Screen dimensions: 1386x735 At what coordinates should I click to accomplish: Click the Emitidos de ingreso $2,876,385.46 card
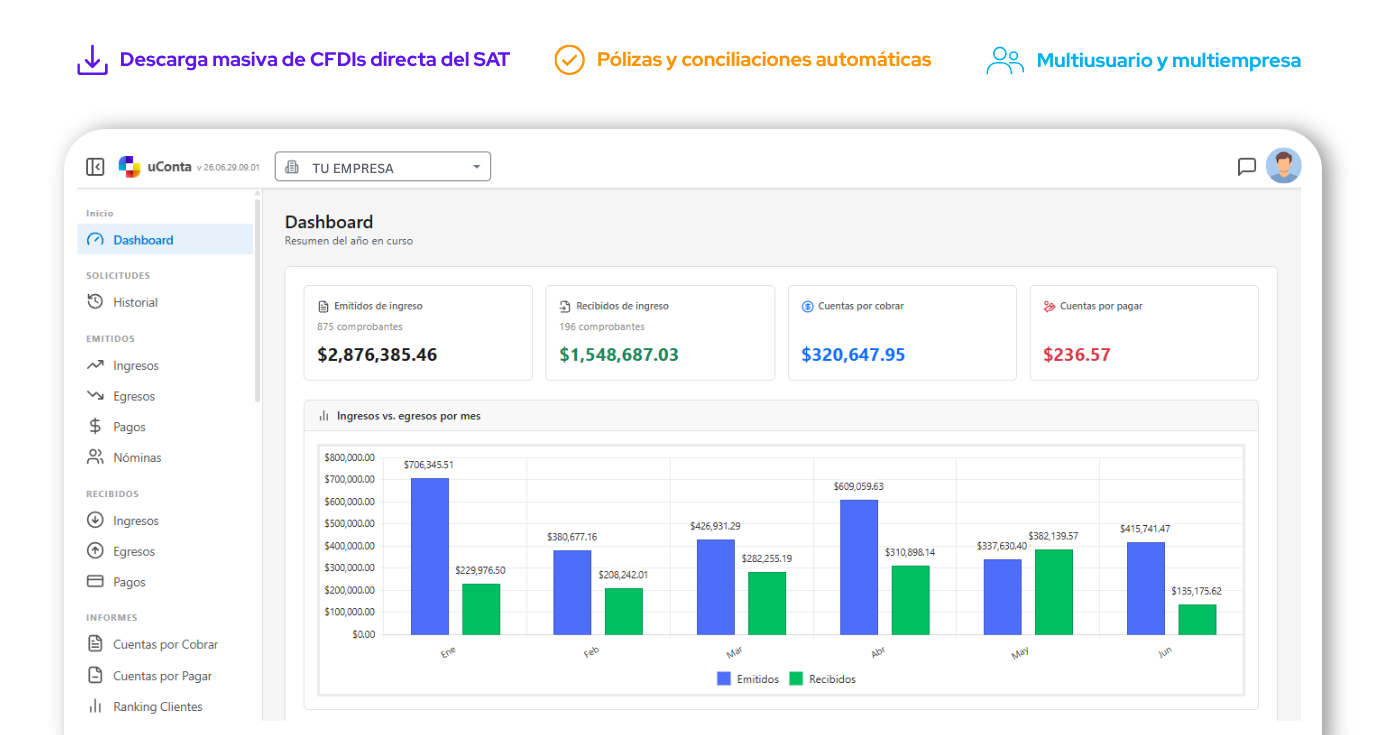click(418, 333)
